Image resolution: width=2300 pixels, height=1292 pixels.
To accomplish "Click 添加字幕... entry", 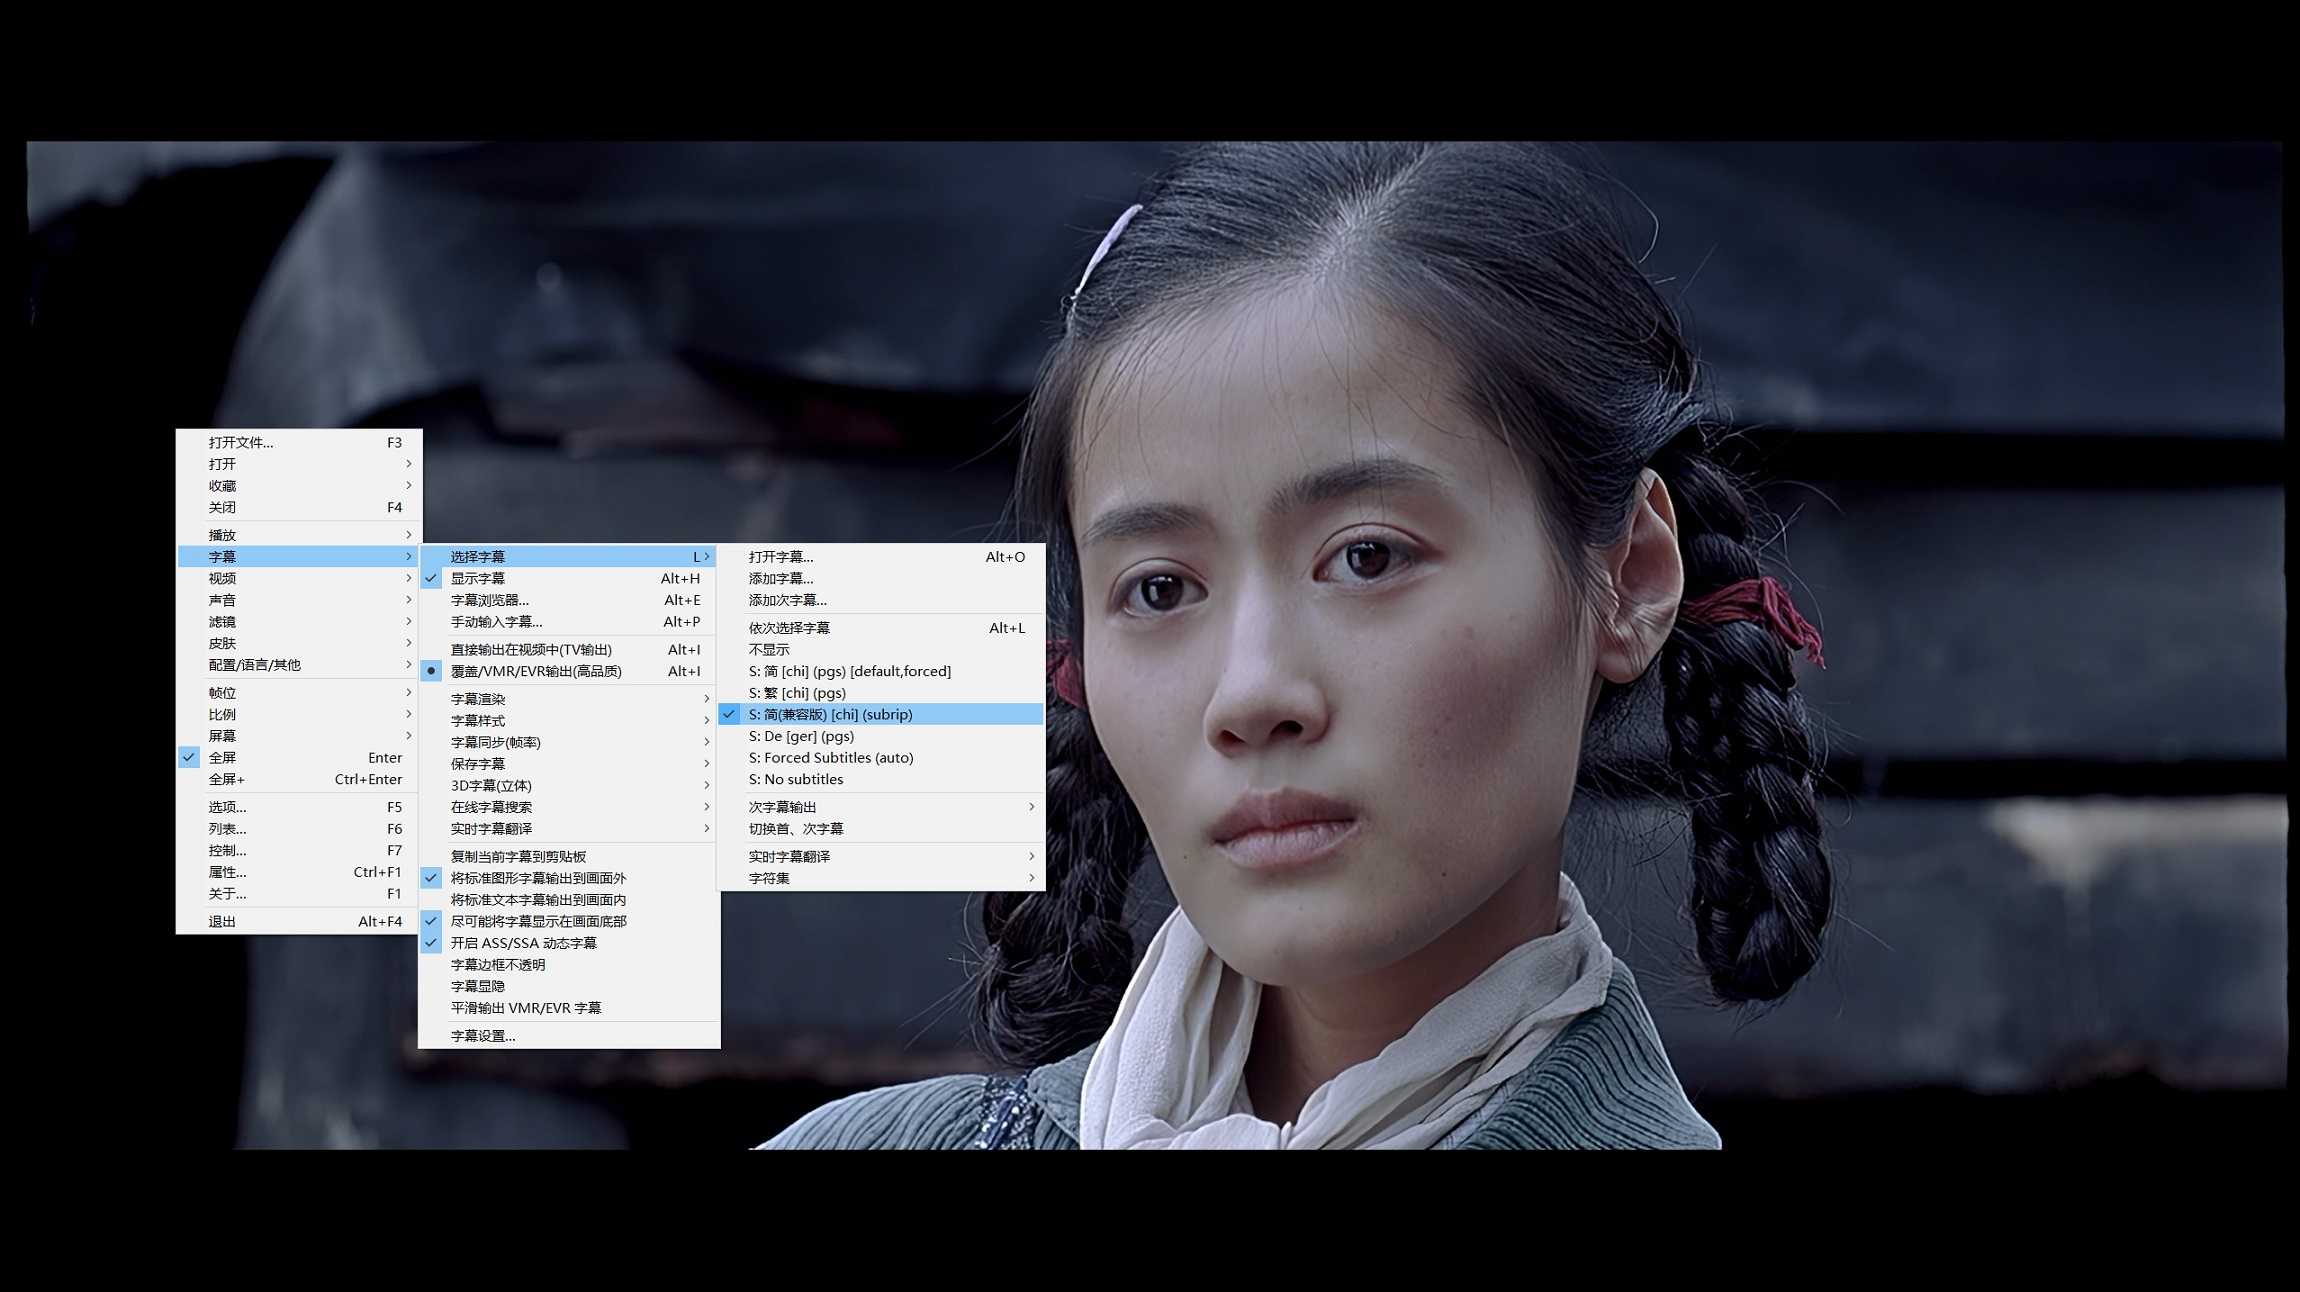I will click(x=881, y=578).
